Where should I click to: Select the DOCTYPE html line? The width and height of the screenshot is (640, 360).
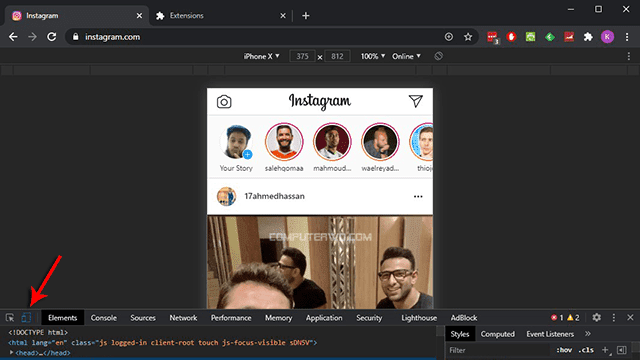pyautogui.click(x=38, y=333)
